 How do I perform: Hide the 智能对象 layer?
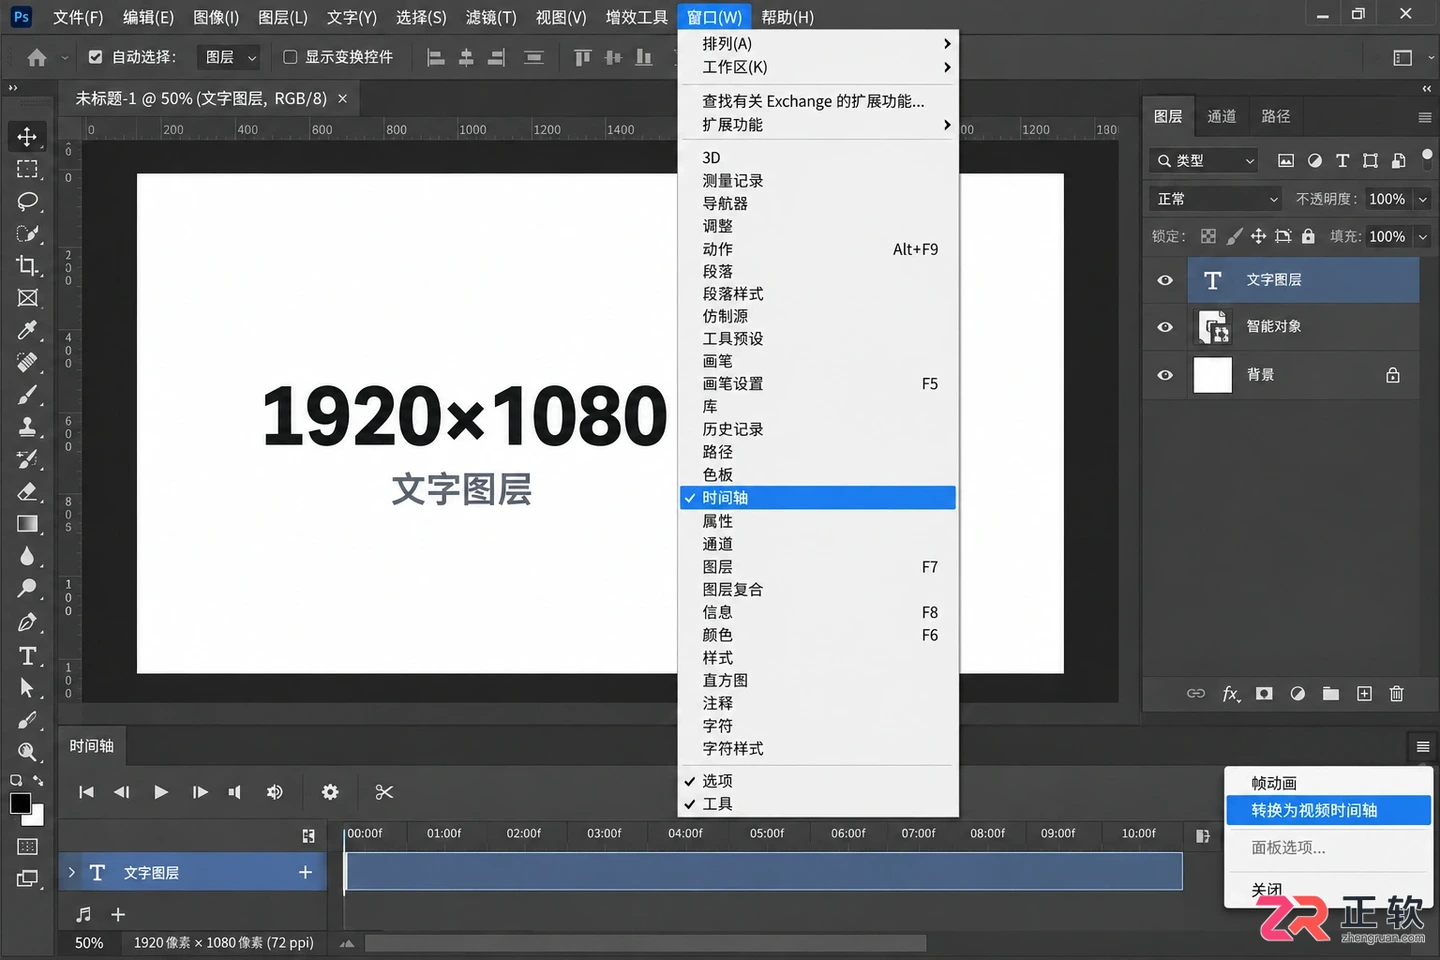(x=1165, y=327)
